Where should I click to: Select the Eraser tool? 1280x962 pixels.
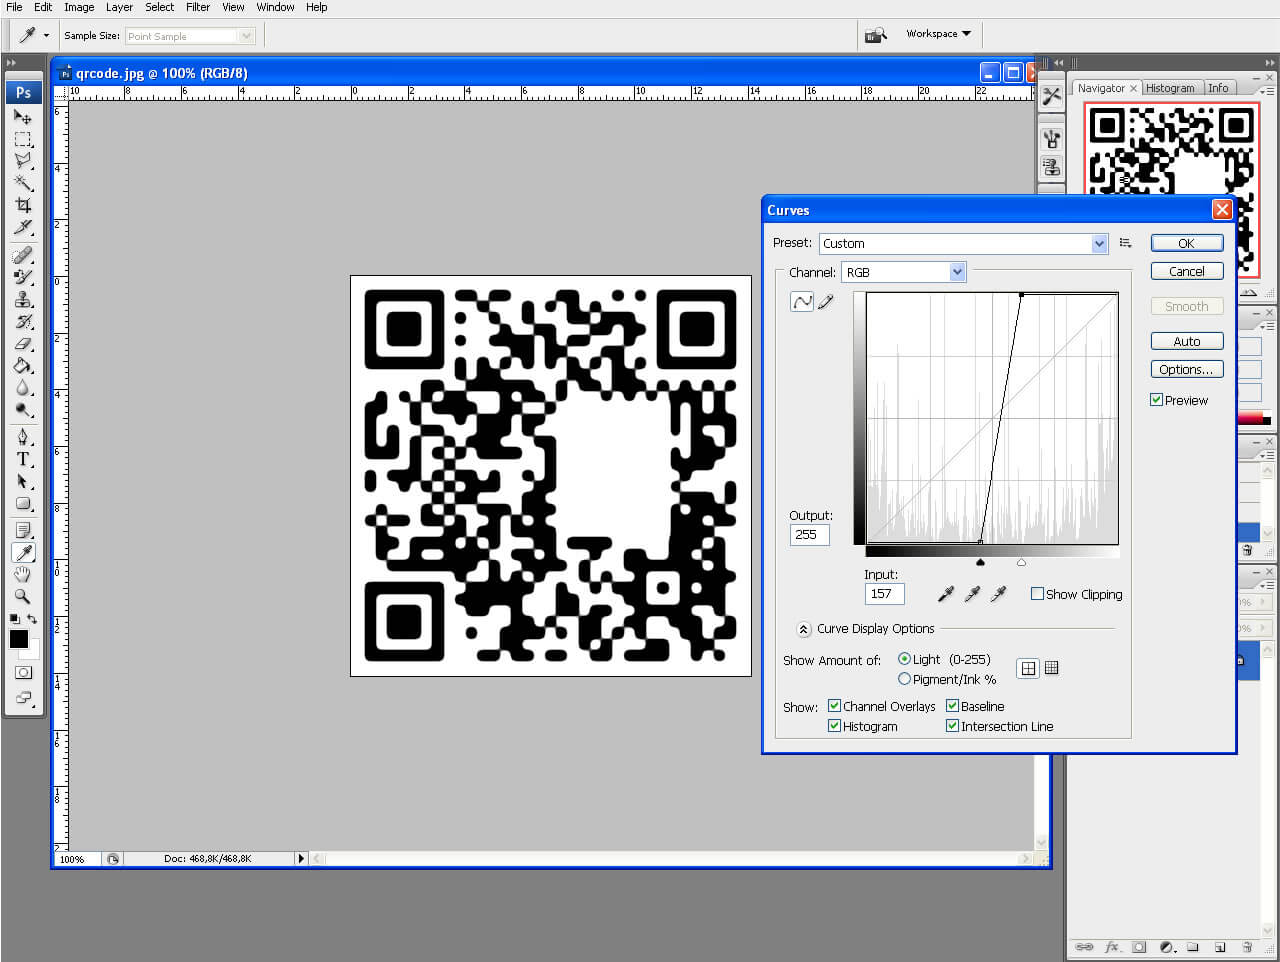[x=23, y=343]
